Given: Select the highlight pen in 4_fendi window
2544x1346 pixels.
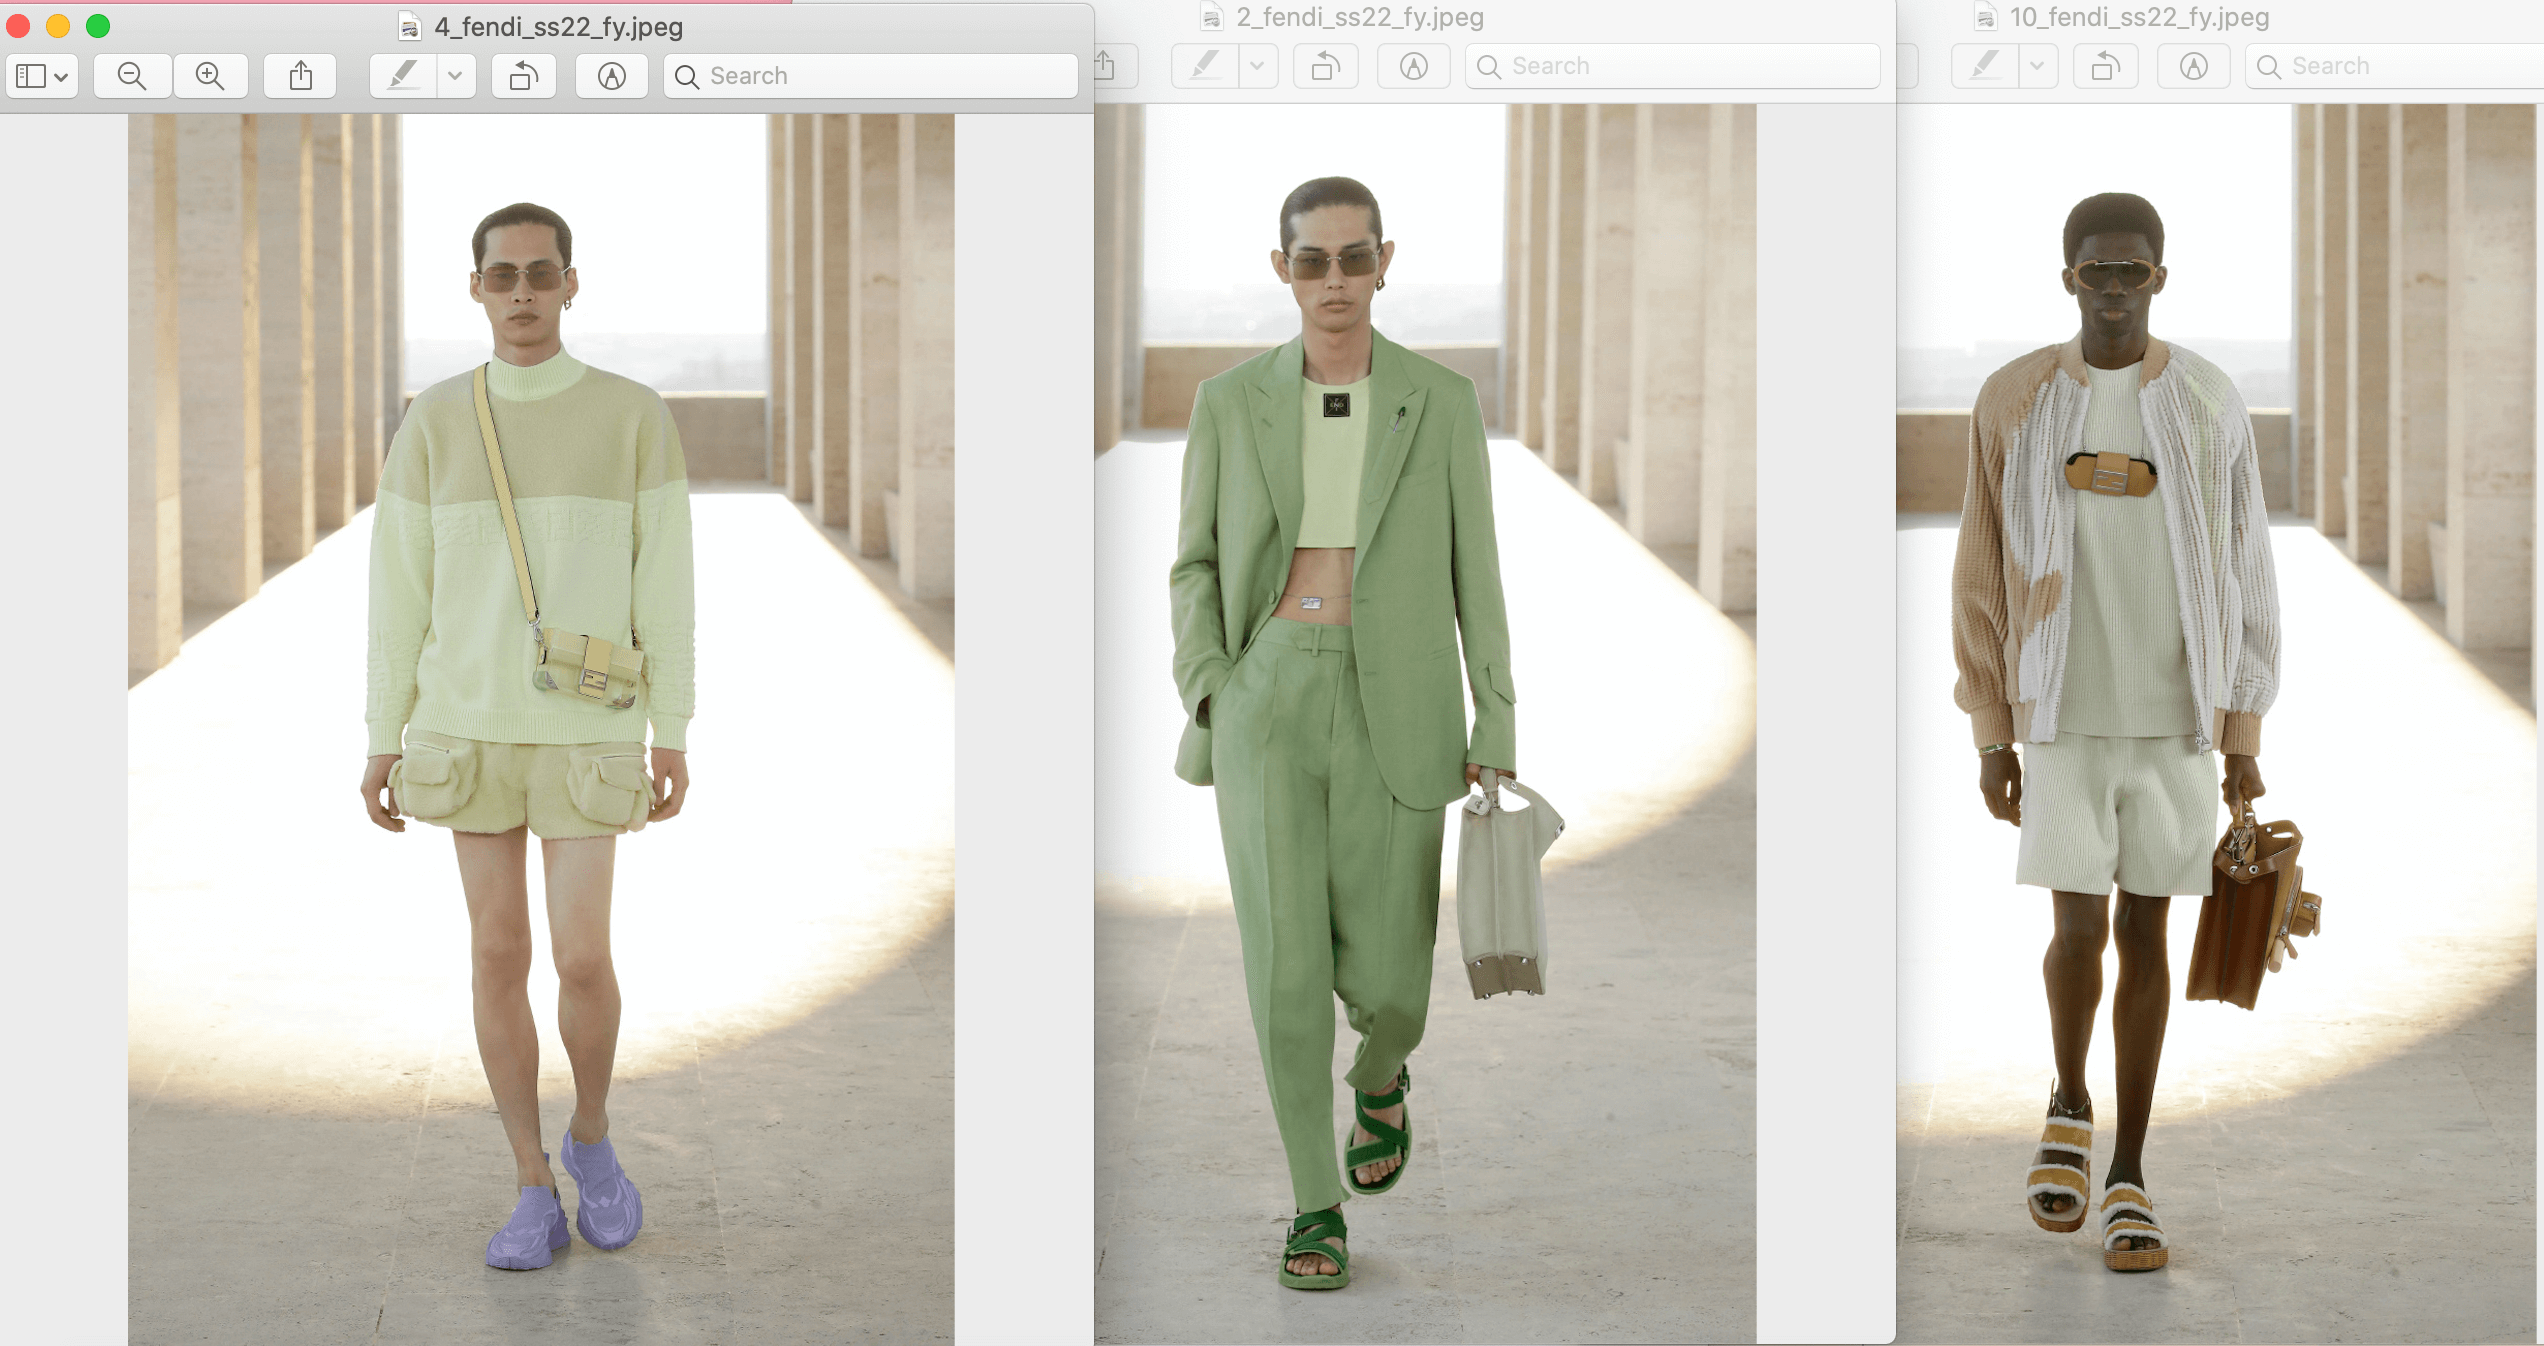Looking at the screenshot, I should point(403,76).
